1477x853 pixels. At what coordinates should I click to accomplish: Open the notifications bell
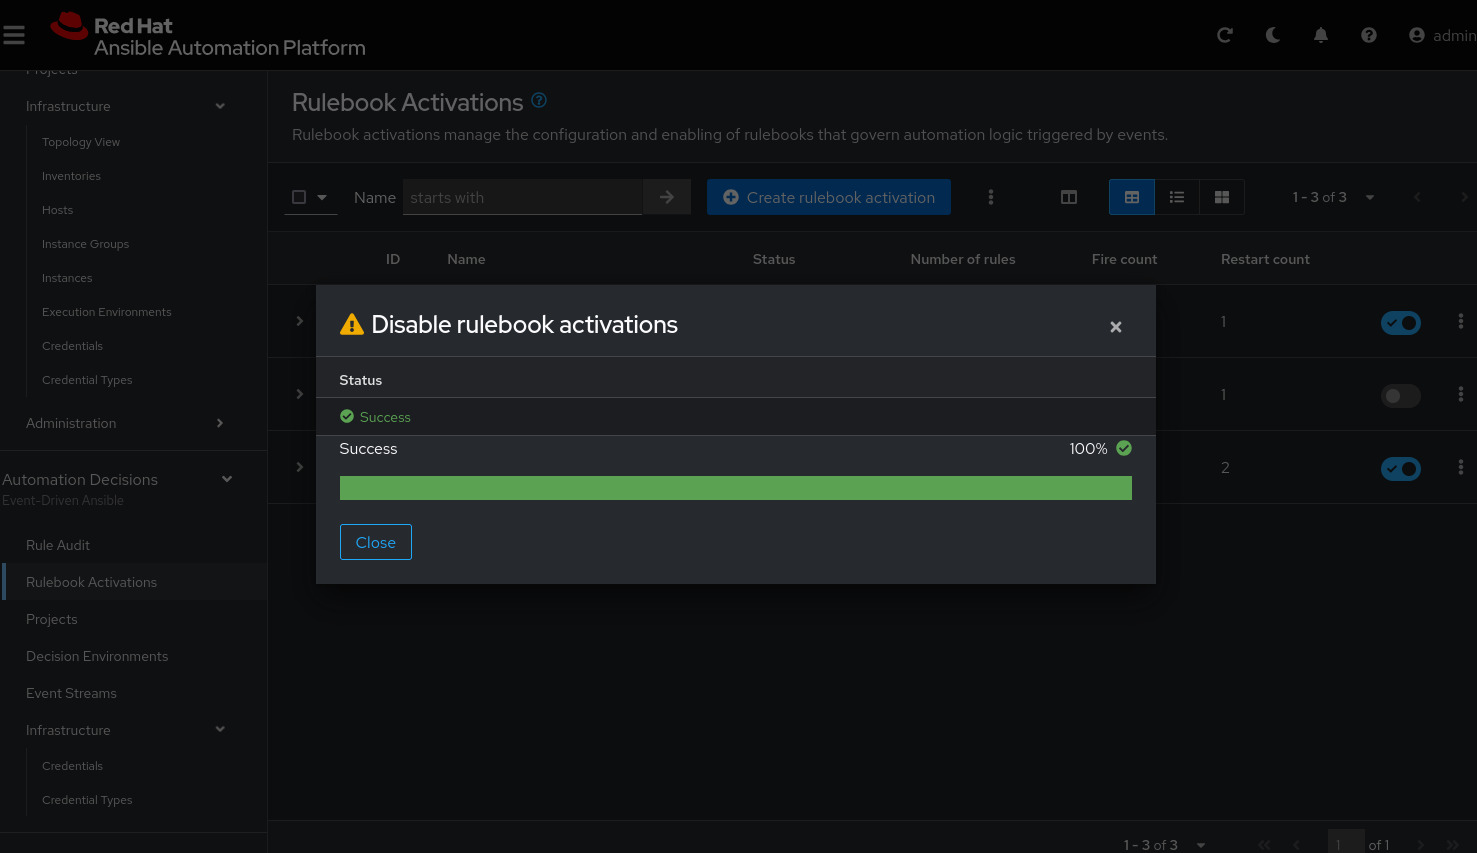(x=1321, y=35)
